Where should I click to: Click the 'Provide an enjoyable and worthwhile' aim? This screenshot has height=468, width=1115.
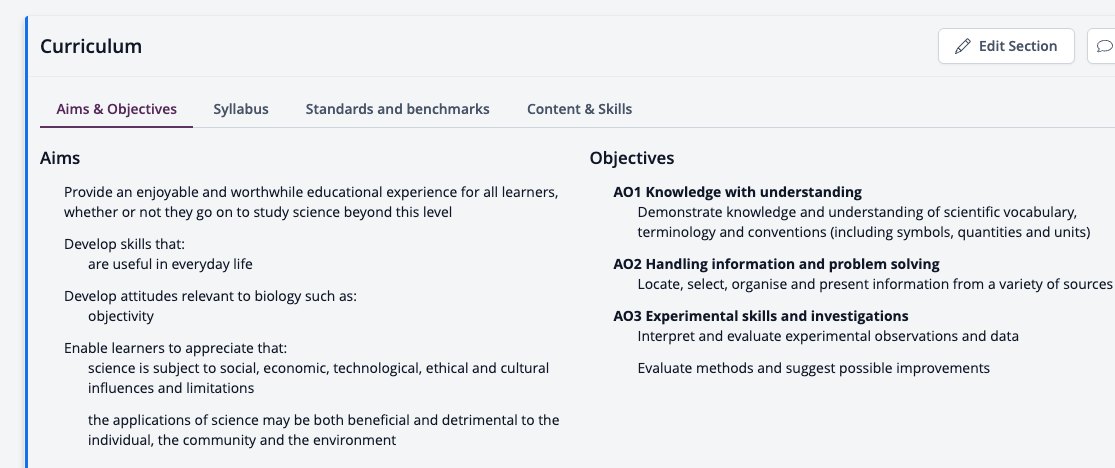[x=311, y=202]
